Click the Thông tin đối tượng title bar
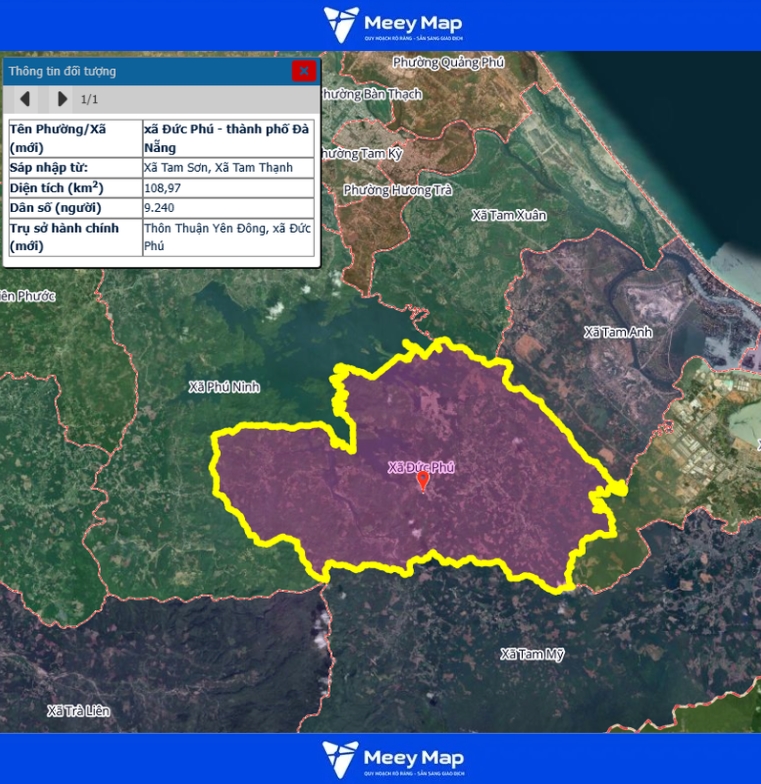The width and height of the screenshot is (761, 784). pyautogui.click(x=140, y=71)
